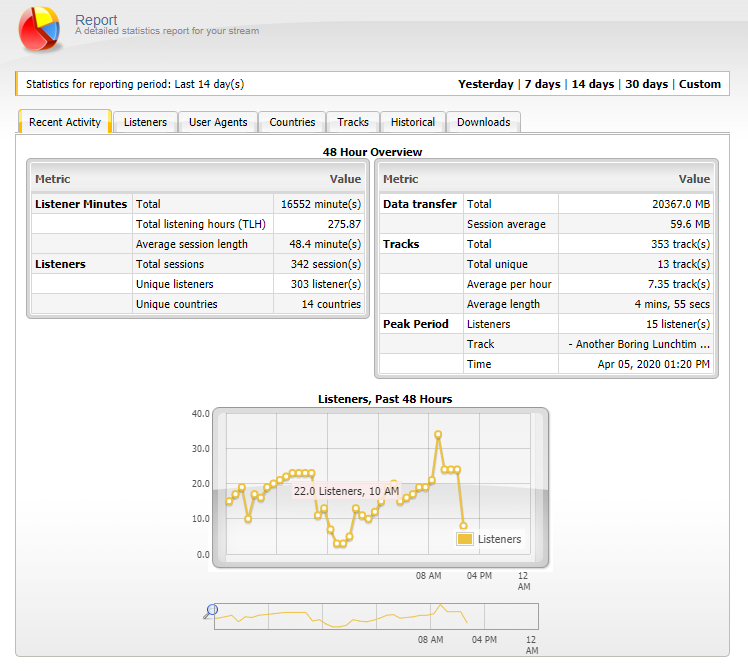The height and width of the screenshot is (671, 748).
Task: Set reporting period to 7 days
Action: [x=542, y=84]
